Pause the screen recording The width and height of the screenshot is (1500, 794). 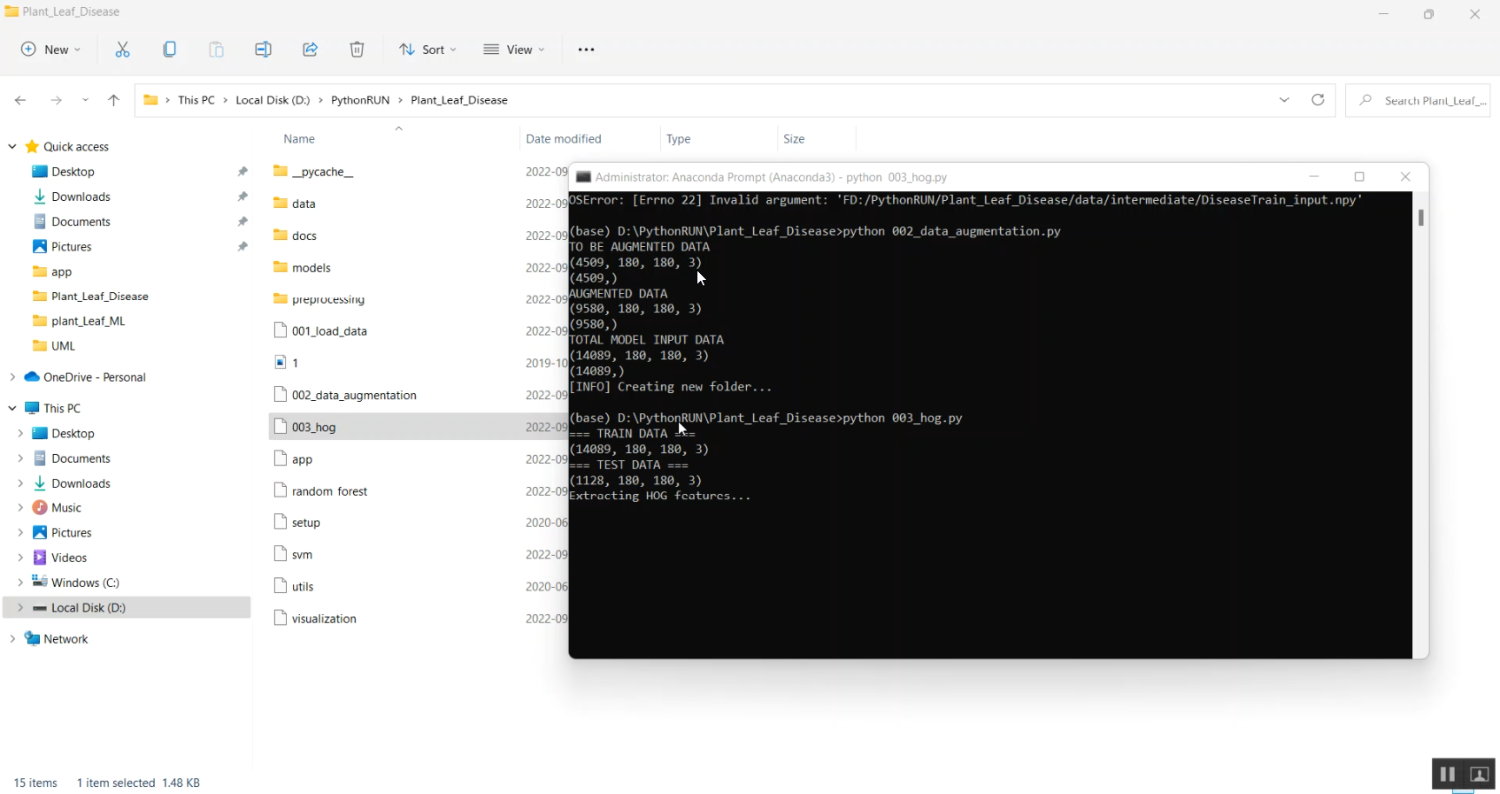pos(1447,773)
